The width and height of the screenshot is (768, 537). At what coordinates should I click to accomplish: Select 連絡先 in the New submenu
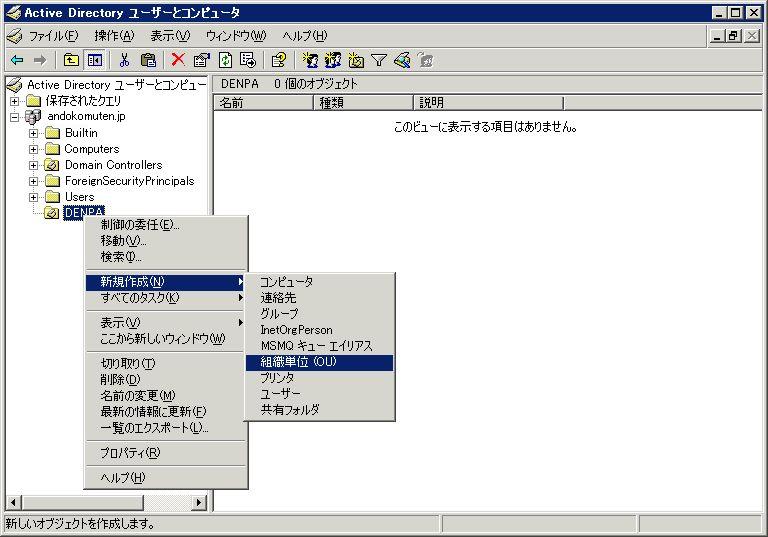point(320,297)
